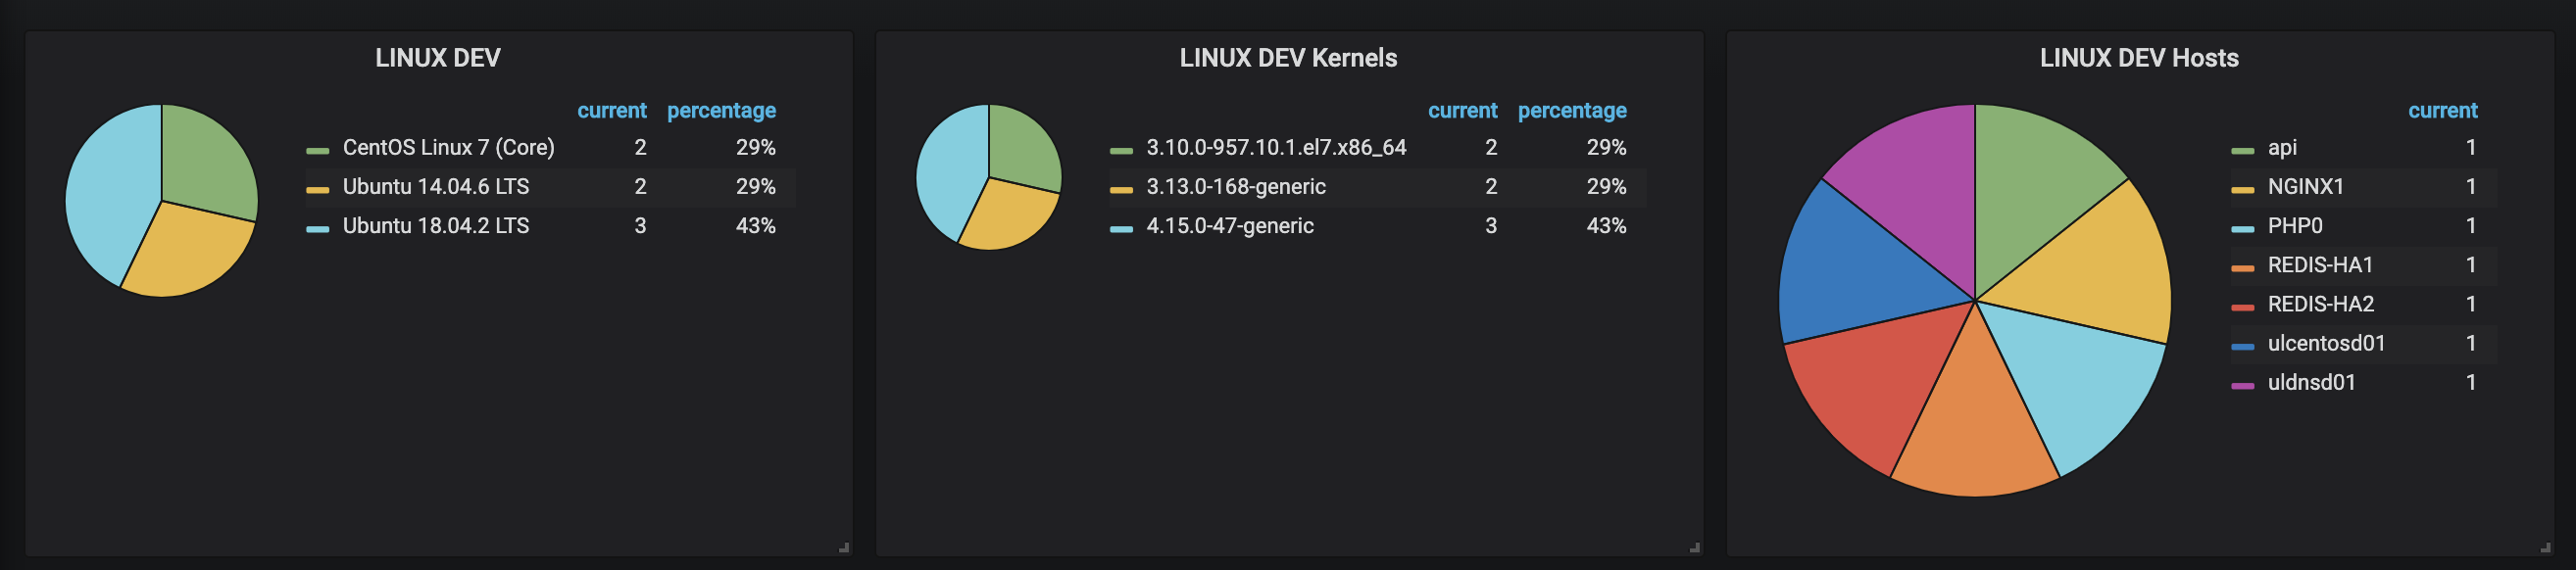Open the LINUX DEV Kernels panel title menu
Screen dimensions: 2576x570
(1287, 58)
